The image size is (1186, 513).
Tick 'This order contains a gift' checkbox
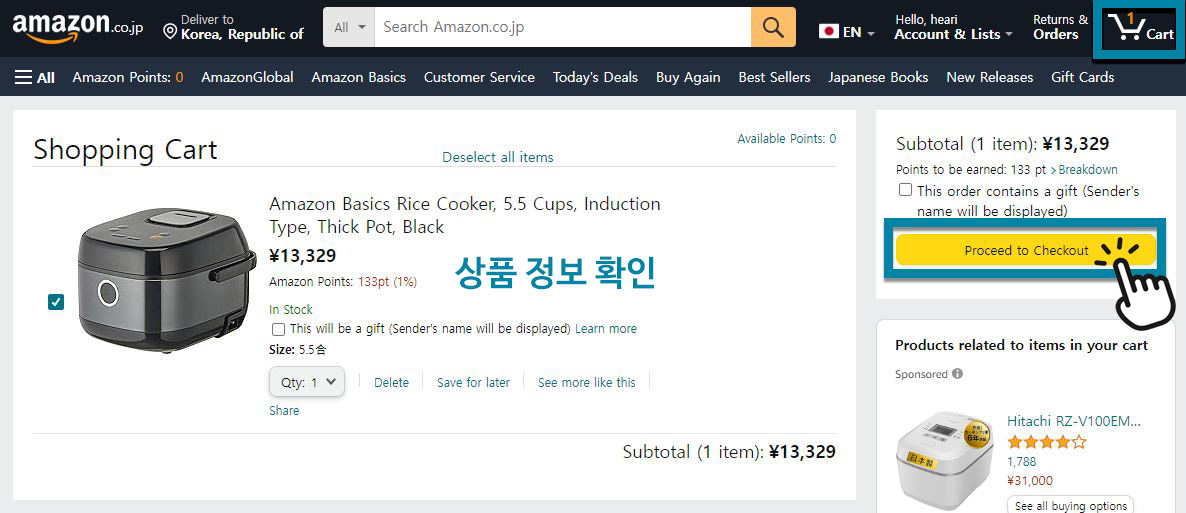point(905,191)
